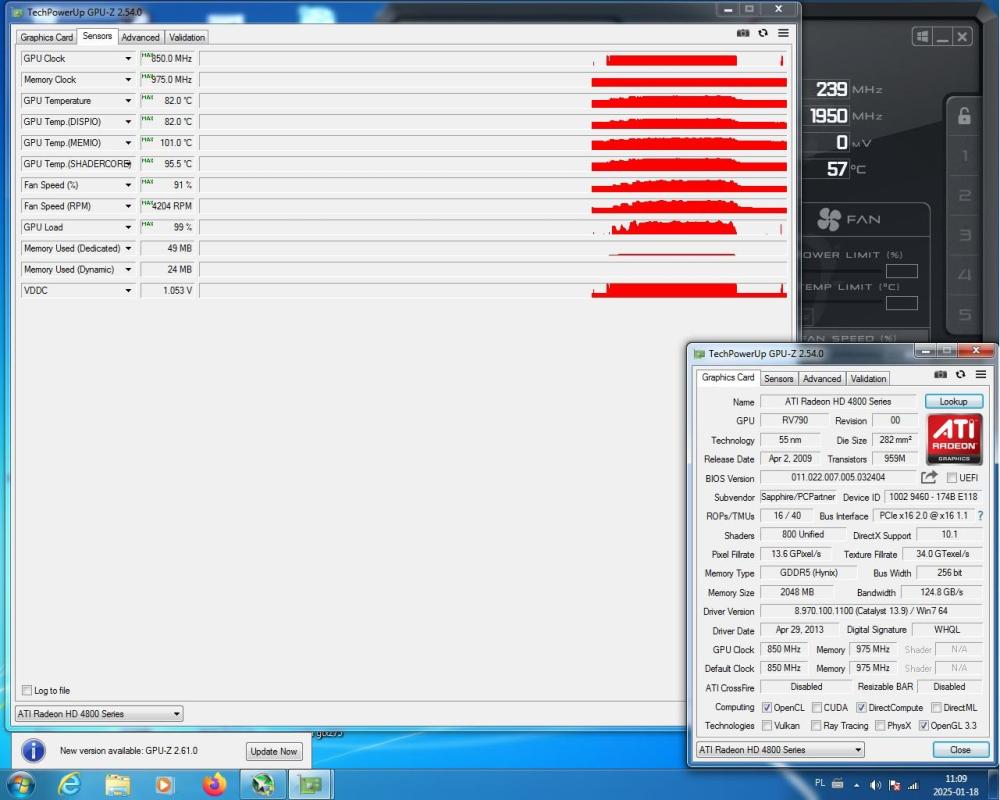The image size is (1000, 800).
Task: Open the media player taskbar icon
Action: tap(165, 784)
